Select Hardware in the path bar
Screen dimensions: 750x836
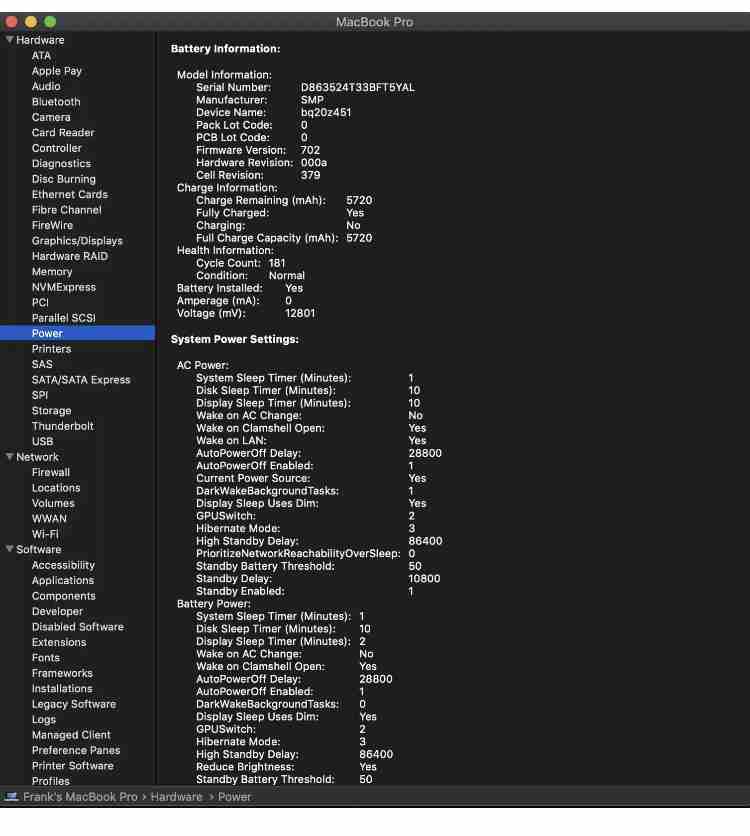[176, 797]
